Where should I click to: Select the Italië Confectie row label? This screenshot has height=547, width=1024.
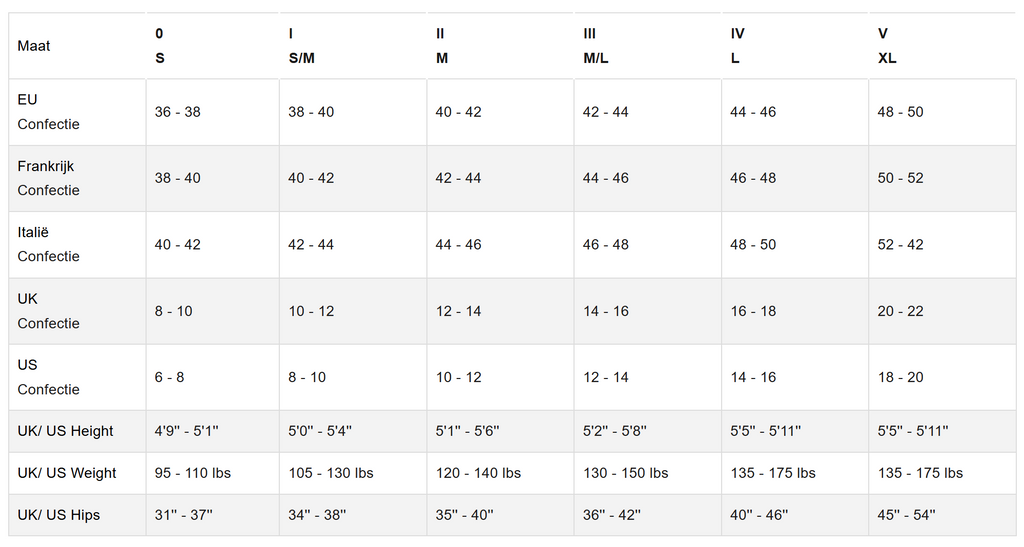(48, 244)
